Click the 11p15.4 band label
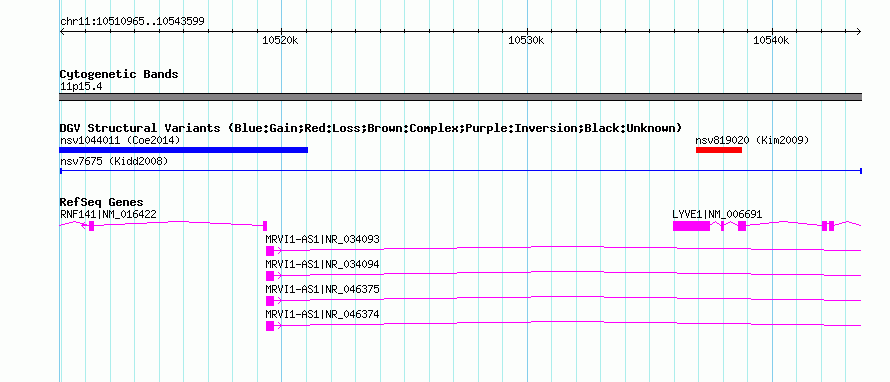 point(81,87)
